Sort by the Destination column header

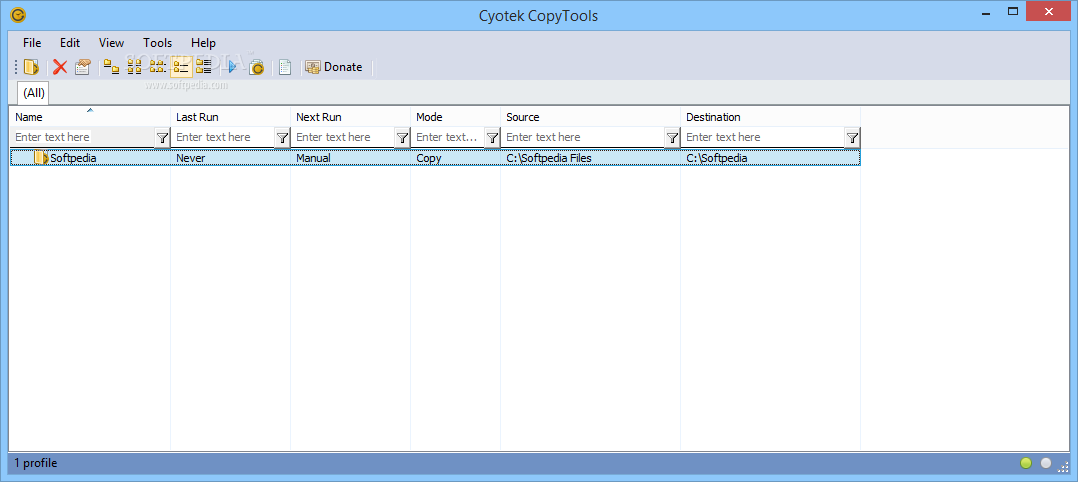(771, 117)
